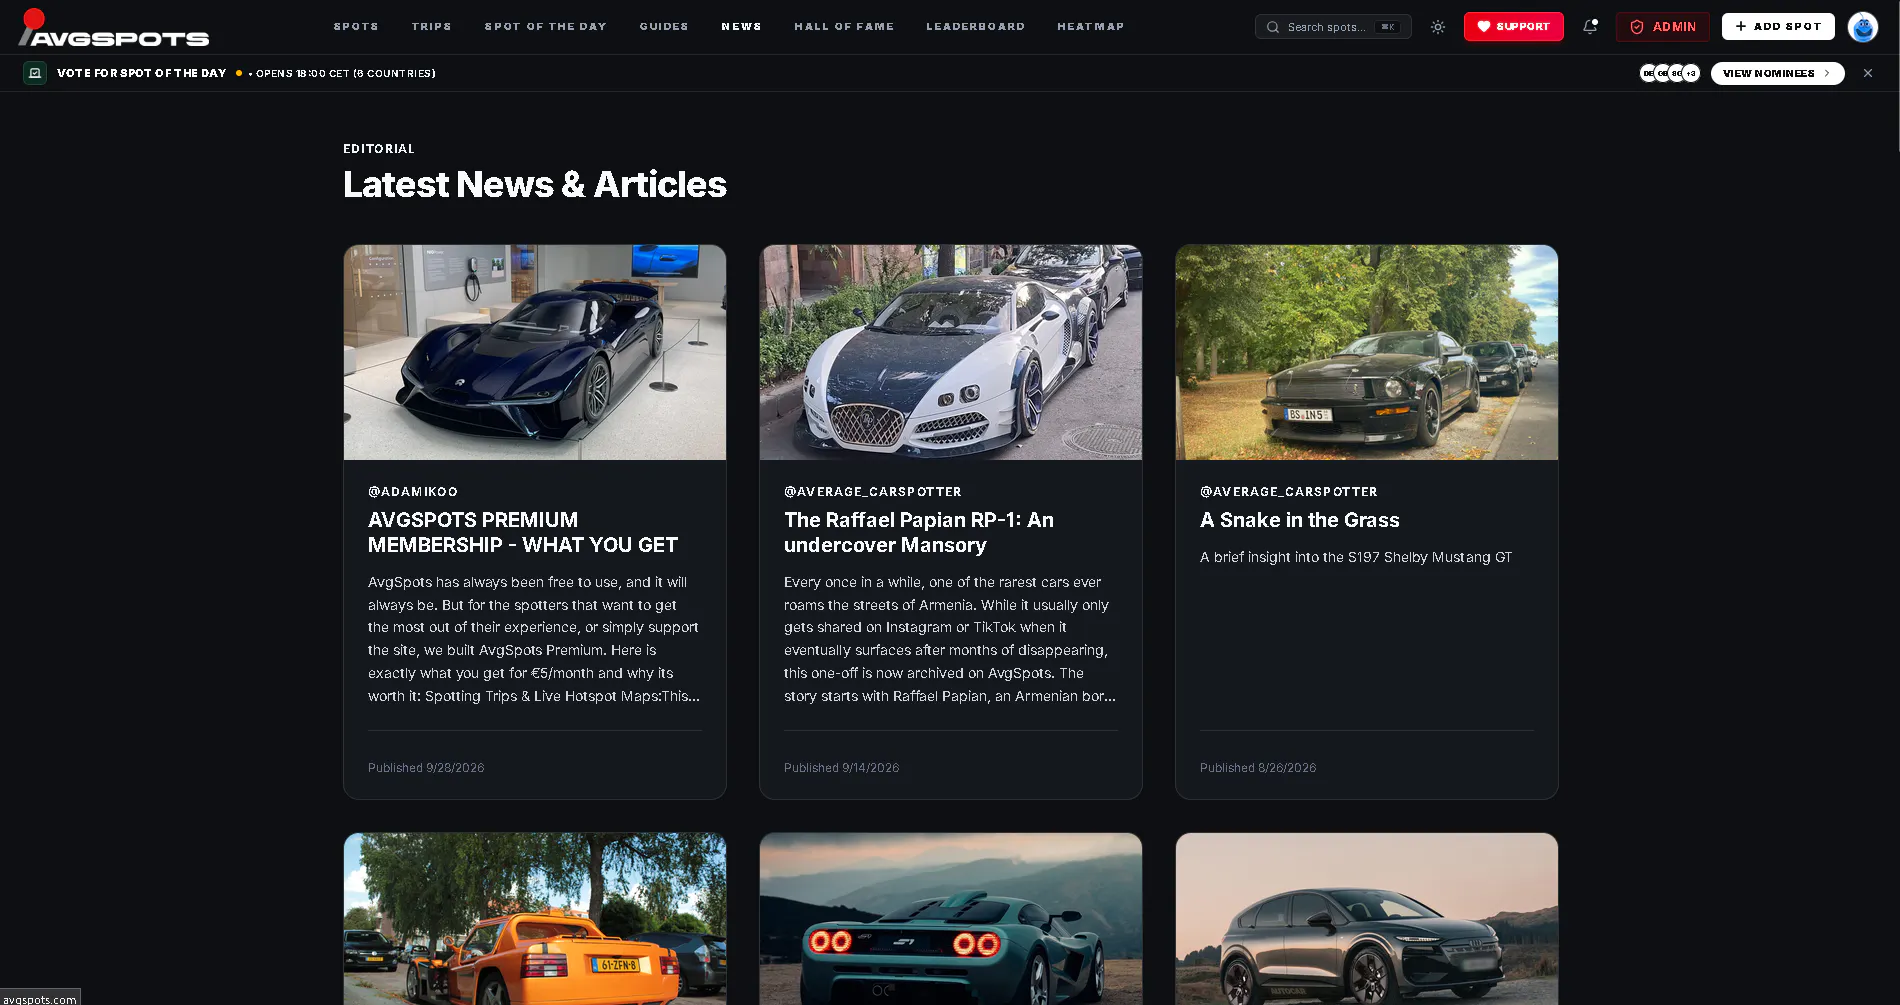Click the Add Spot button

click(1778, 27)
